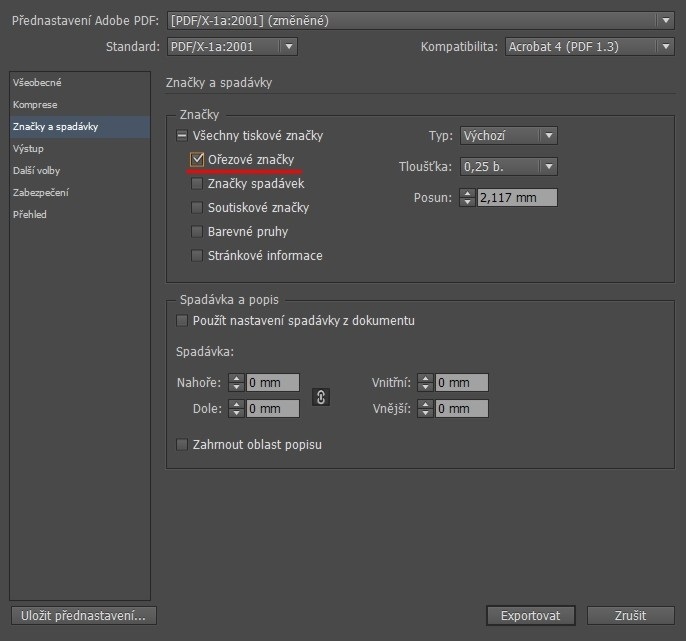
Task: Click the Nahoře bleed input field
Action: pos(273,382)
